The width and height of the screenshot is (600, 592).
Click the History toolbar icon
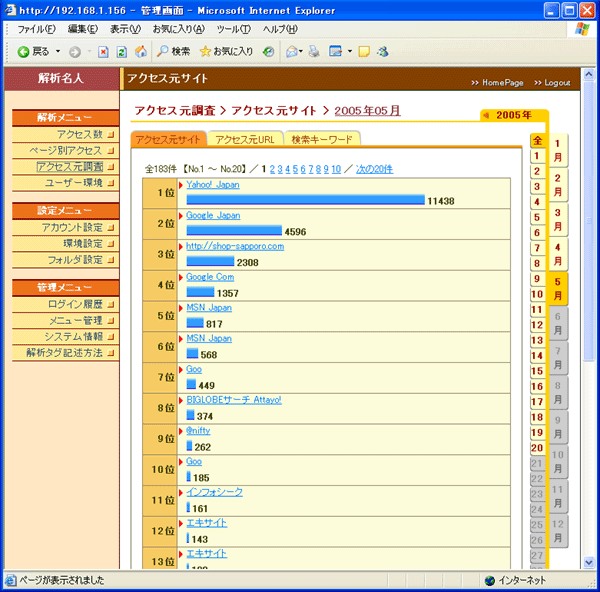tap(268, 51)
